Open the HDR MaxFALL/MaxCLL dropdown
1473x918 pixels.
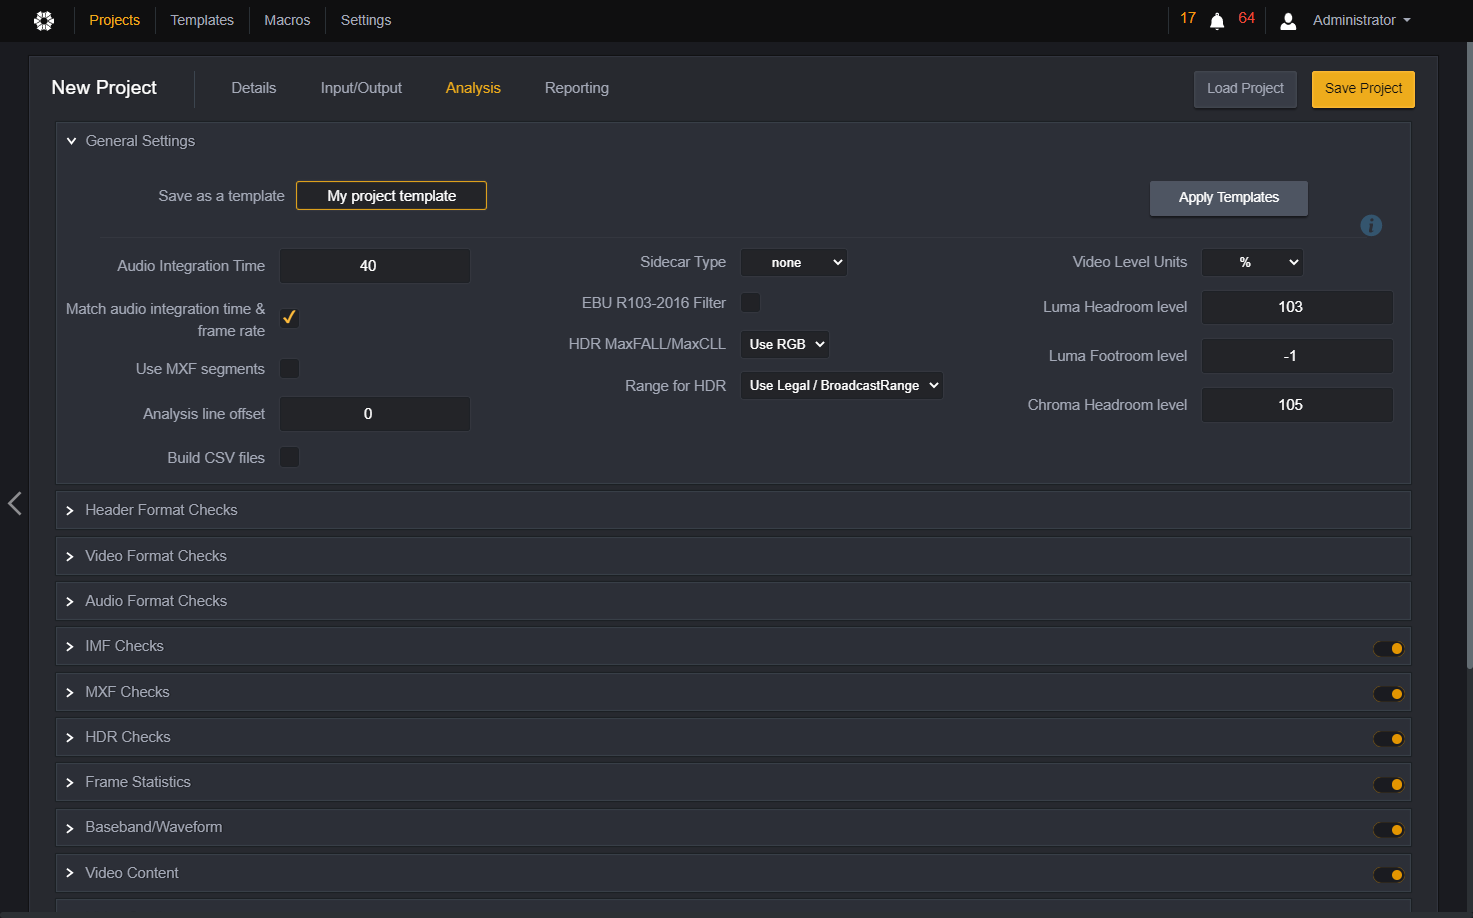(x=785, y=344)
